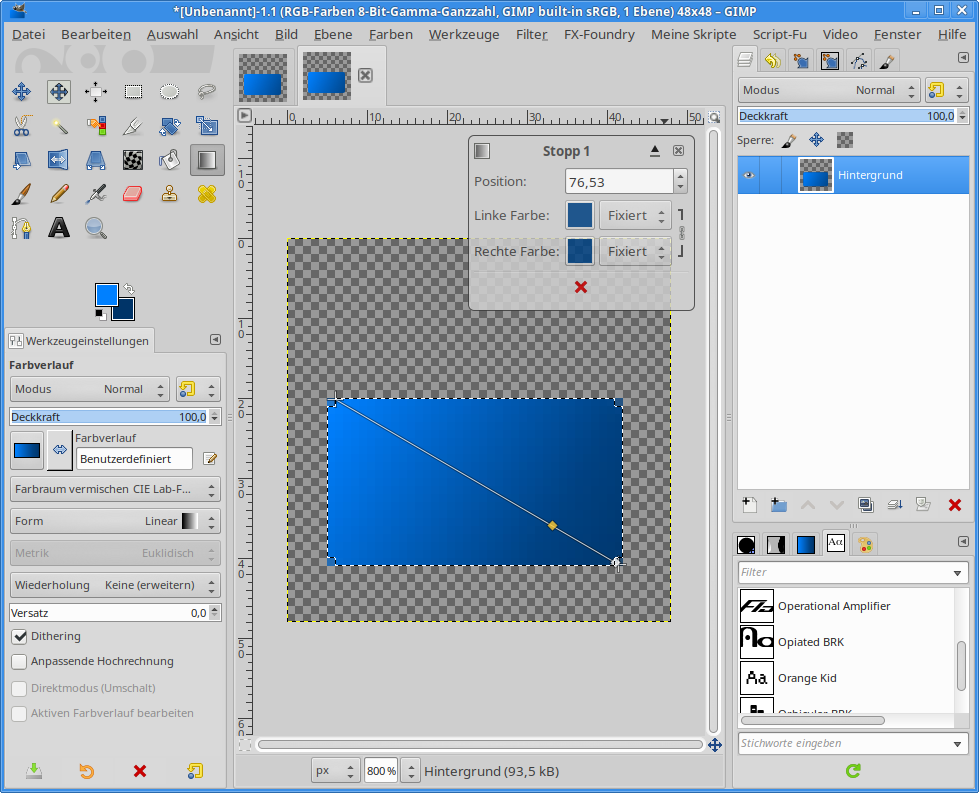
Task: Pick the Fuzzy Select magic wand
Action: pos(59,126)
